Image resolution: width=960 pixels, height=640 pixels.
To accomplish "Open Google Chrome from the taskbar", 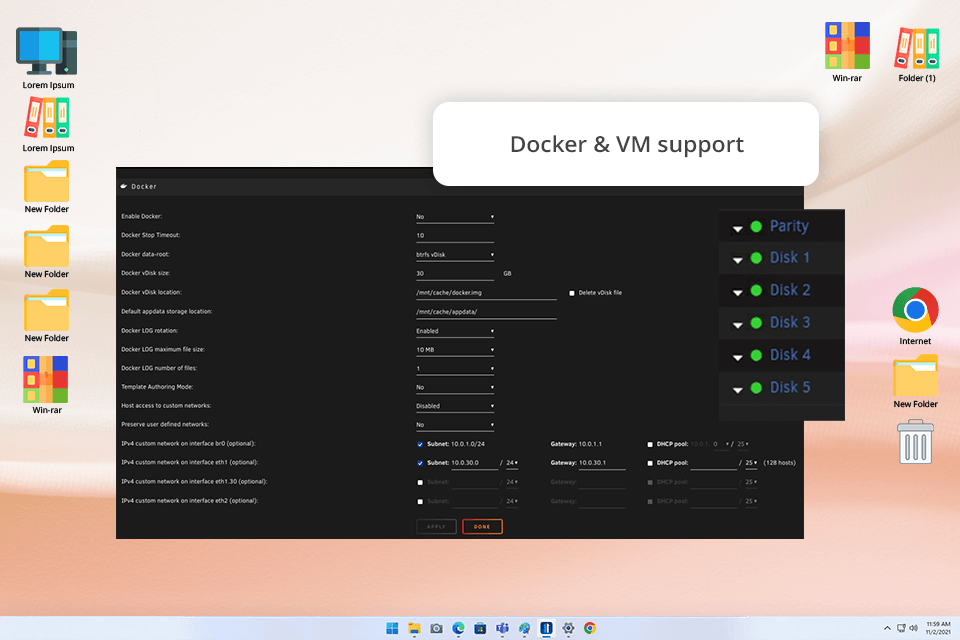I will [x=590, y=628].
